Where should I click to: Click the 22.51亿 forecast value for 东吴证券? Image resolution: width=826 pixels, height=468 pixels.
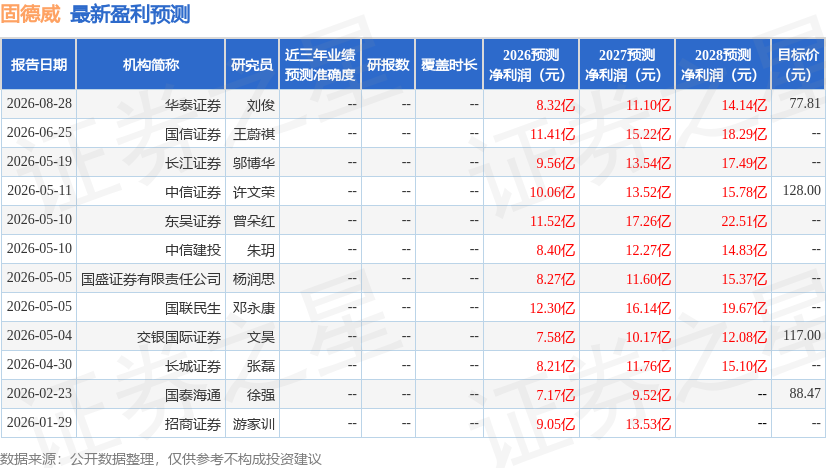coord(744,221)
